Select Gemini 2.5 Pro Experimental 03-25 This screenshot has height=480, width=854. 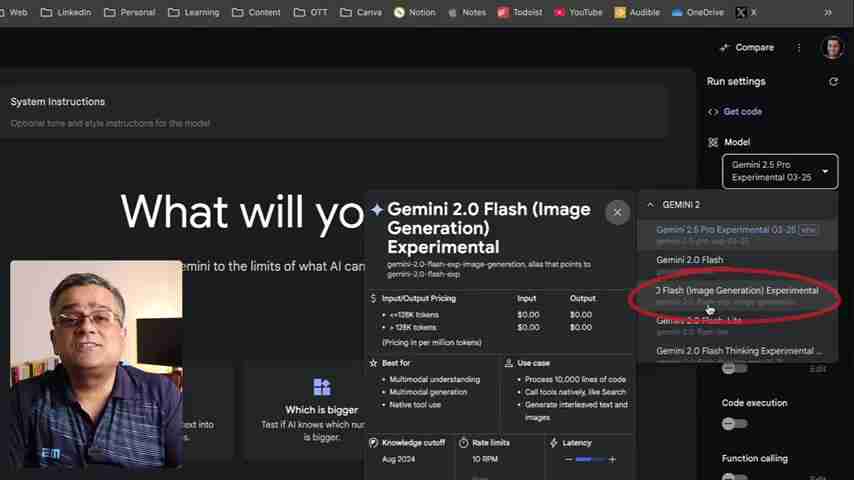tap(737, 235)
